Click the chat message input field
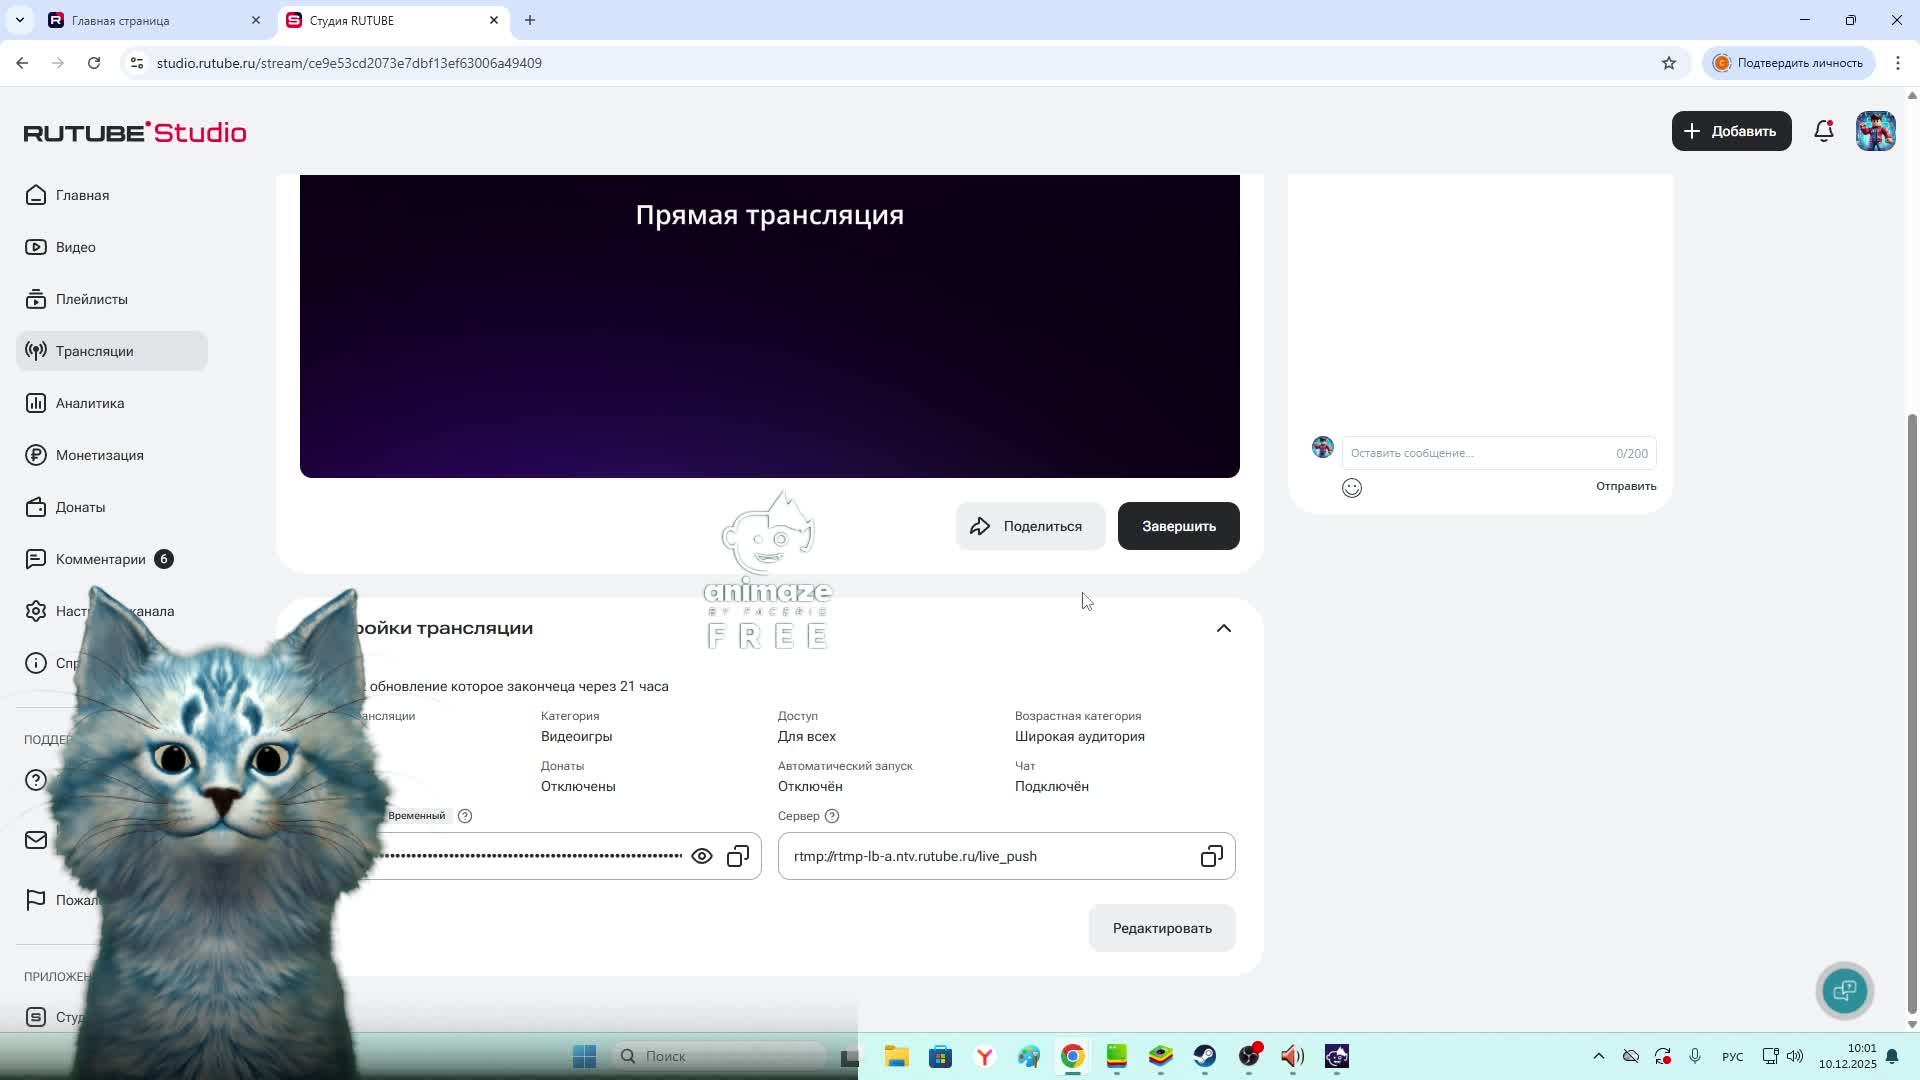 [1480, 453]
